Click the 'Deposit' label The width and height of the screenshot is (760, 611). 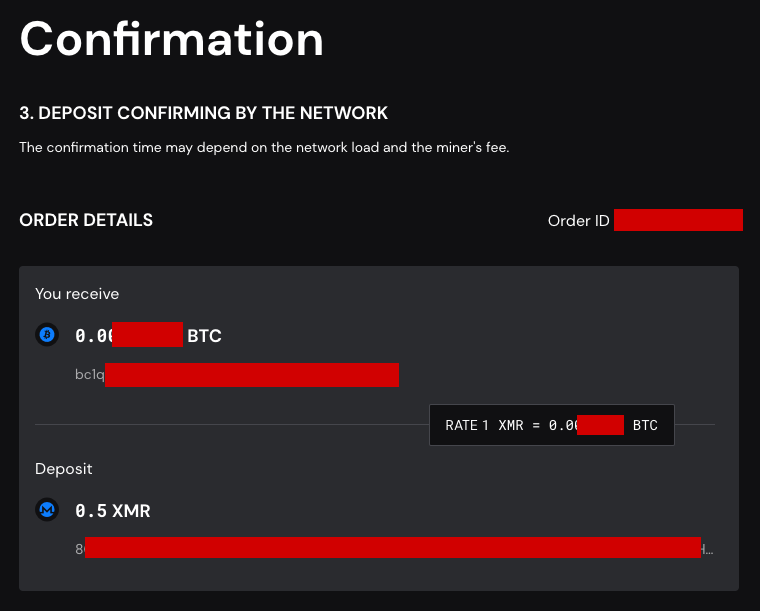click(63, 469)
